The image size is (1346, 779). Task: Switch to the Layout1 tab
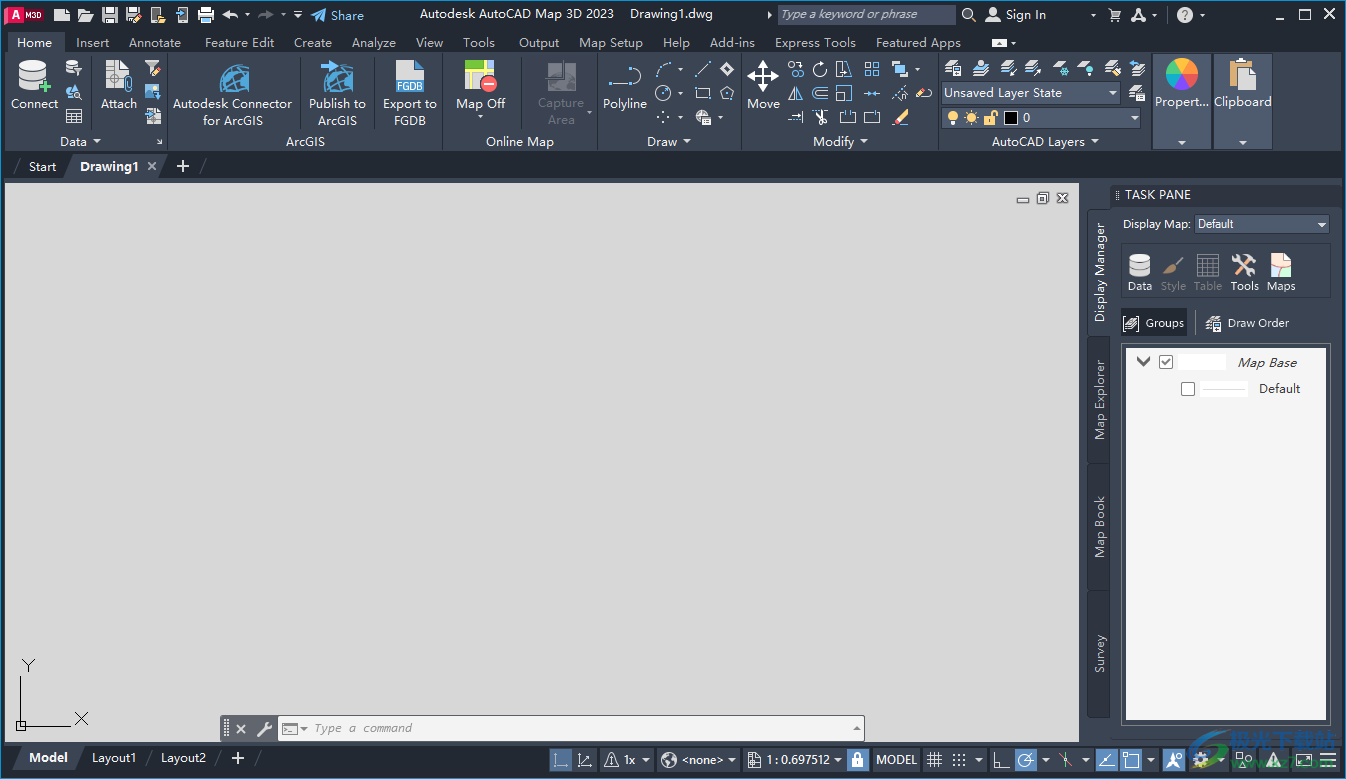tap(113, 758)
